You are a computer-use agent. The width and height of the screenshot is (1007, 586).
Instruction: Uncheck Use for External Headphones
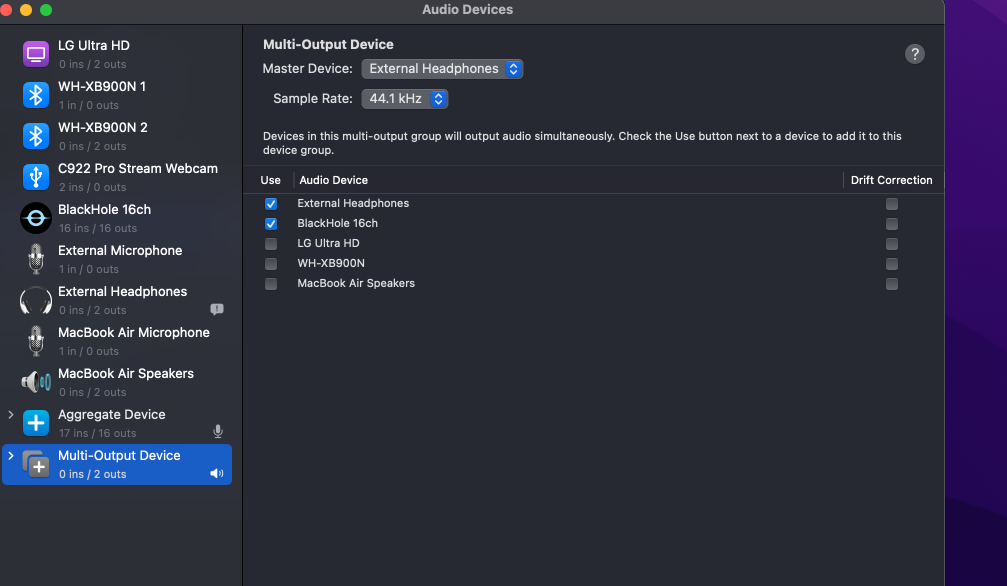271,204
